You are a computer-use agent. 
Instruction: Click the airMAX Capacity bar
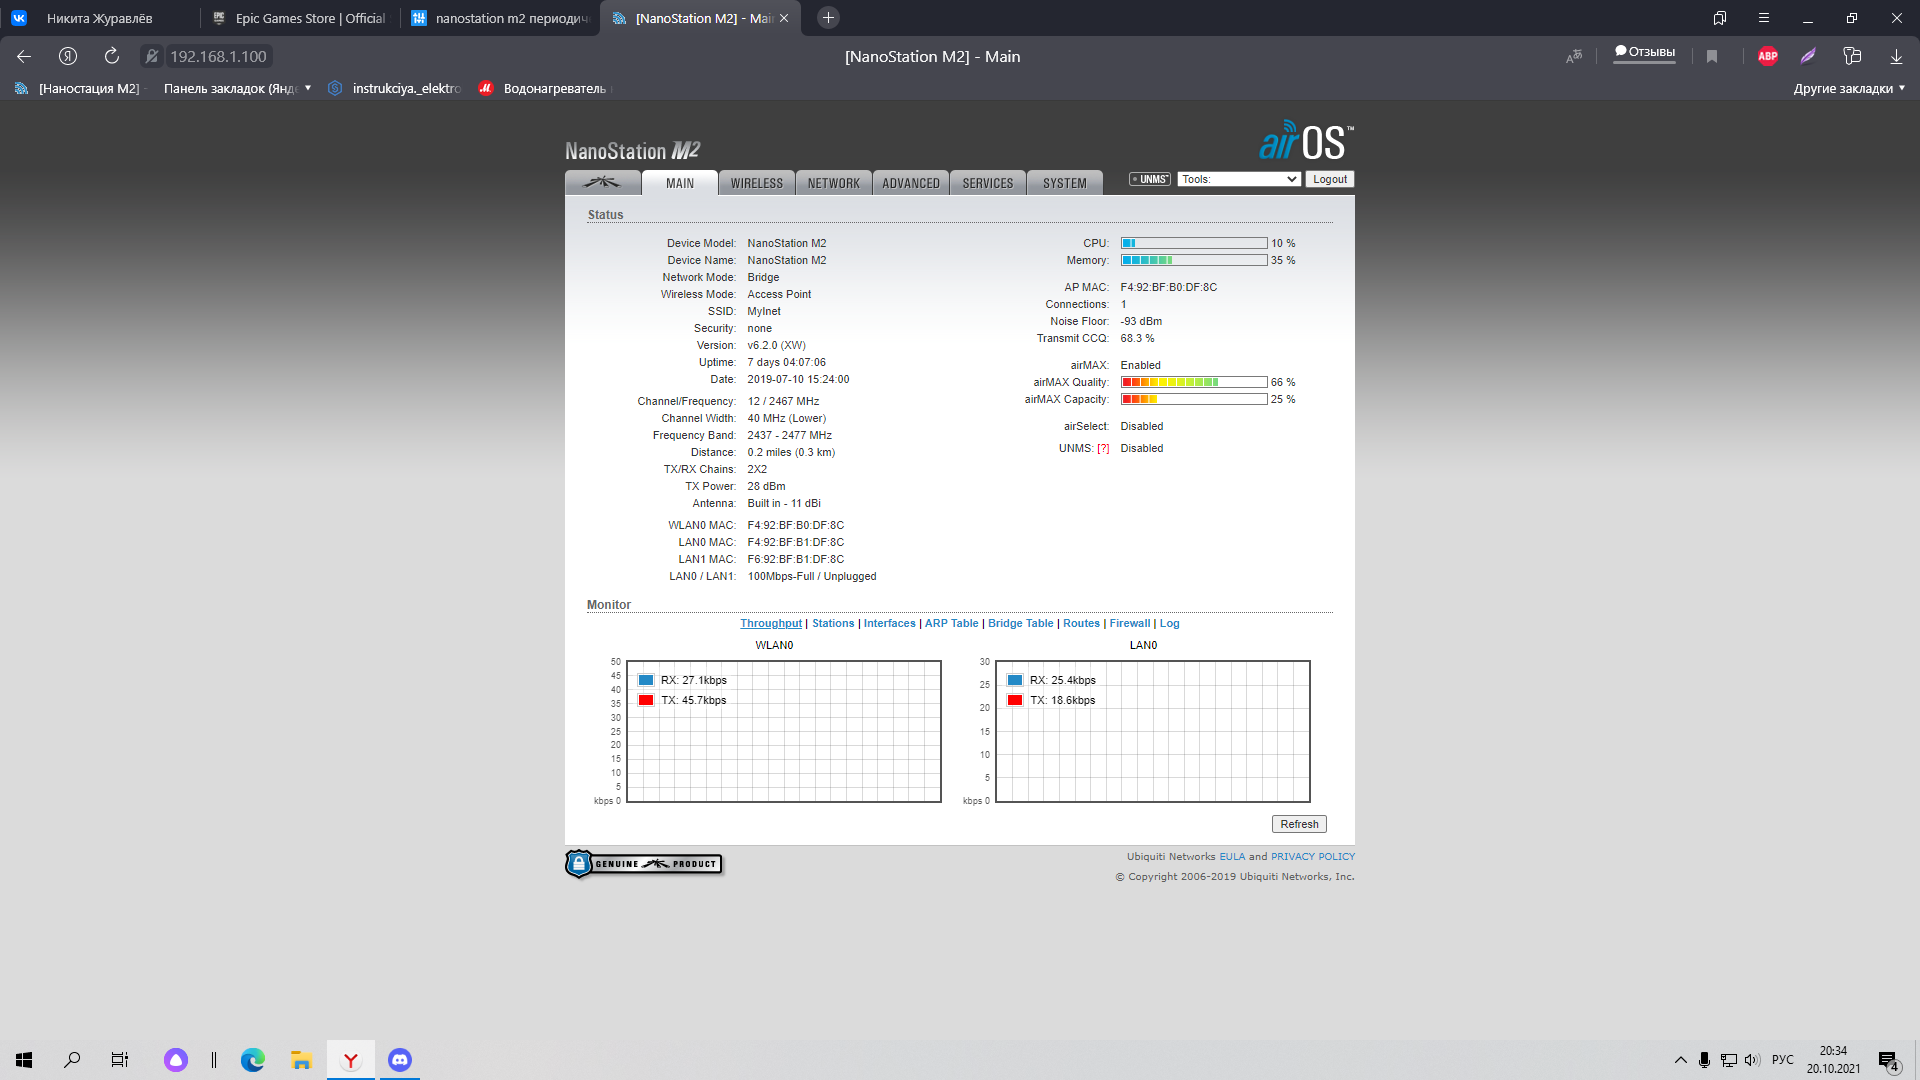click(1194, 399)
